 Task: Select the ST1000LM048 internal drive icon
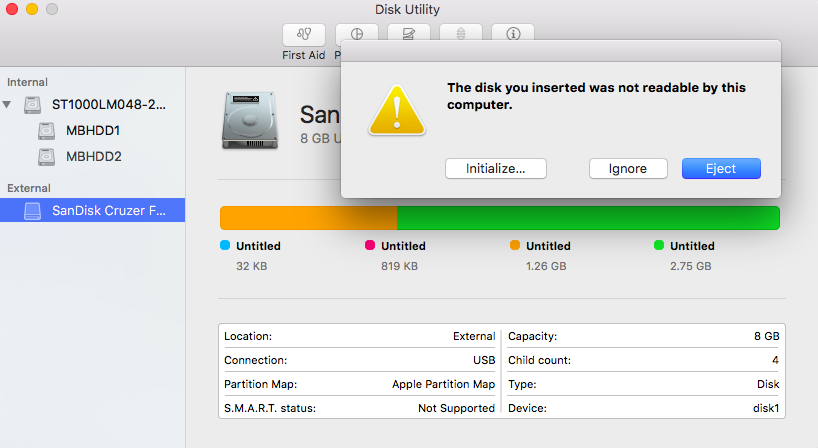[32, 105]
